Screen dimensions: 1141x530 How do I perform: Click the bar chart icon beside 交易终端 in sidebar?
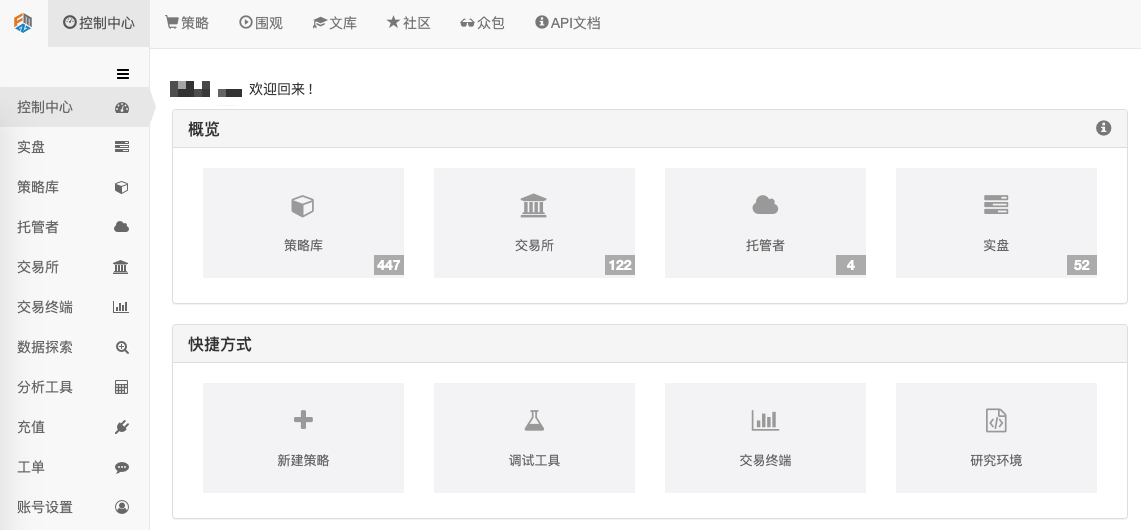click(x=121, y=307)
